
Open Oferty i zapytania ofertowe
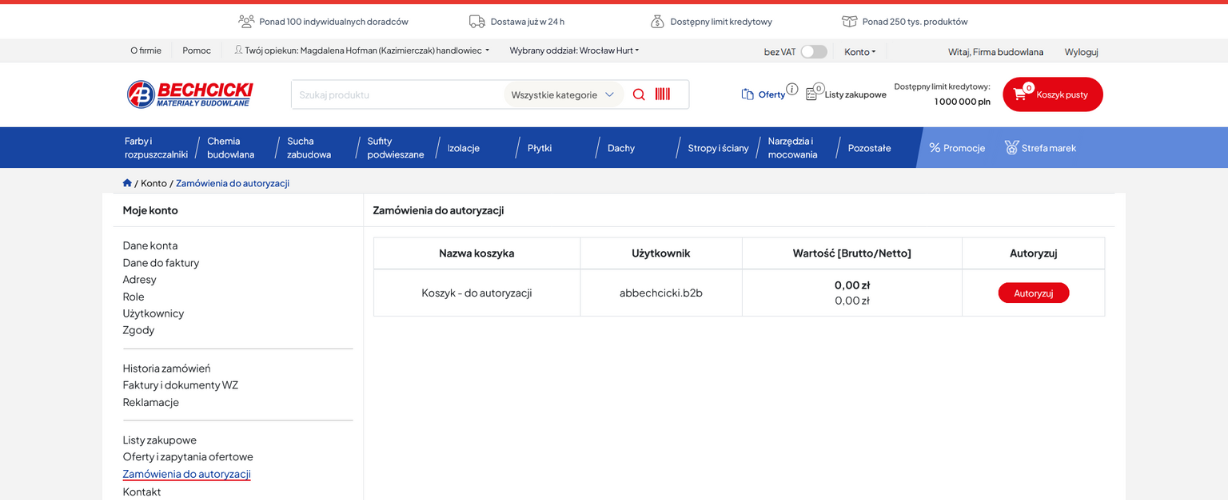188,457
